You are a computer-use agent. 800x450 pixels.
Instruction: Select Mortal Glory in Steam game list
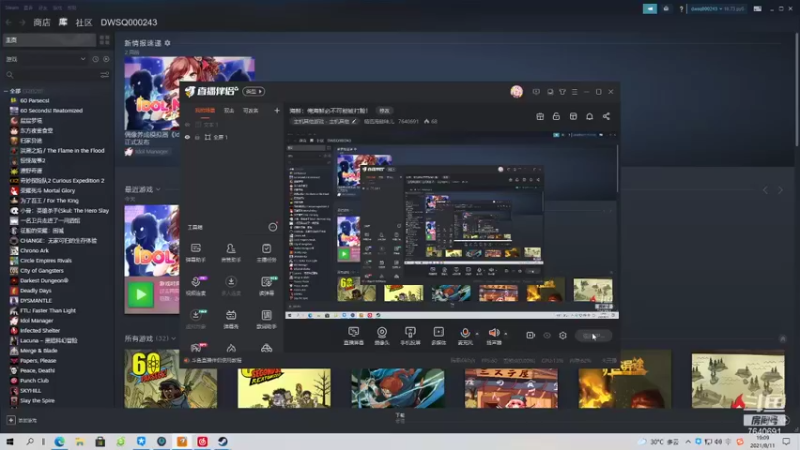click(47, 191)
